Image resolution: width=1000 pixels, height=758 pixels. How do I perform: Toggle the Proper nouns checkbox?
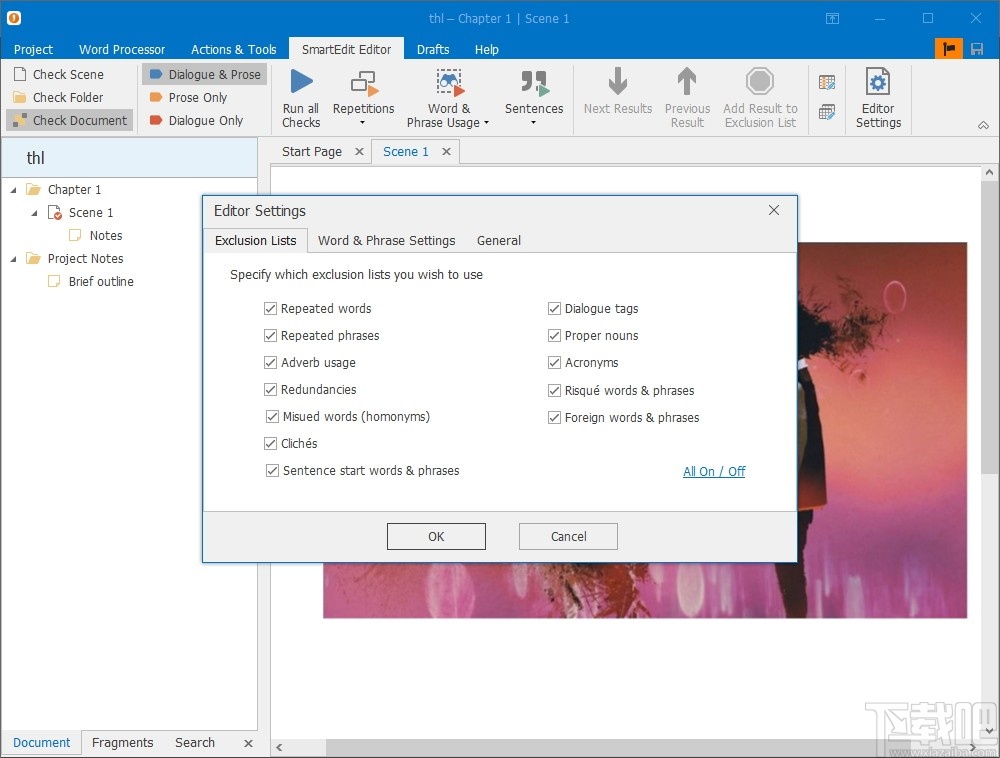[554, 335]
